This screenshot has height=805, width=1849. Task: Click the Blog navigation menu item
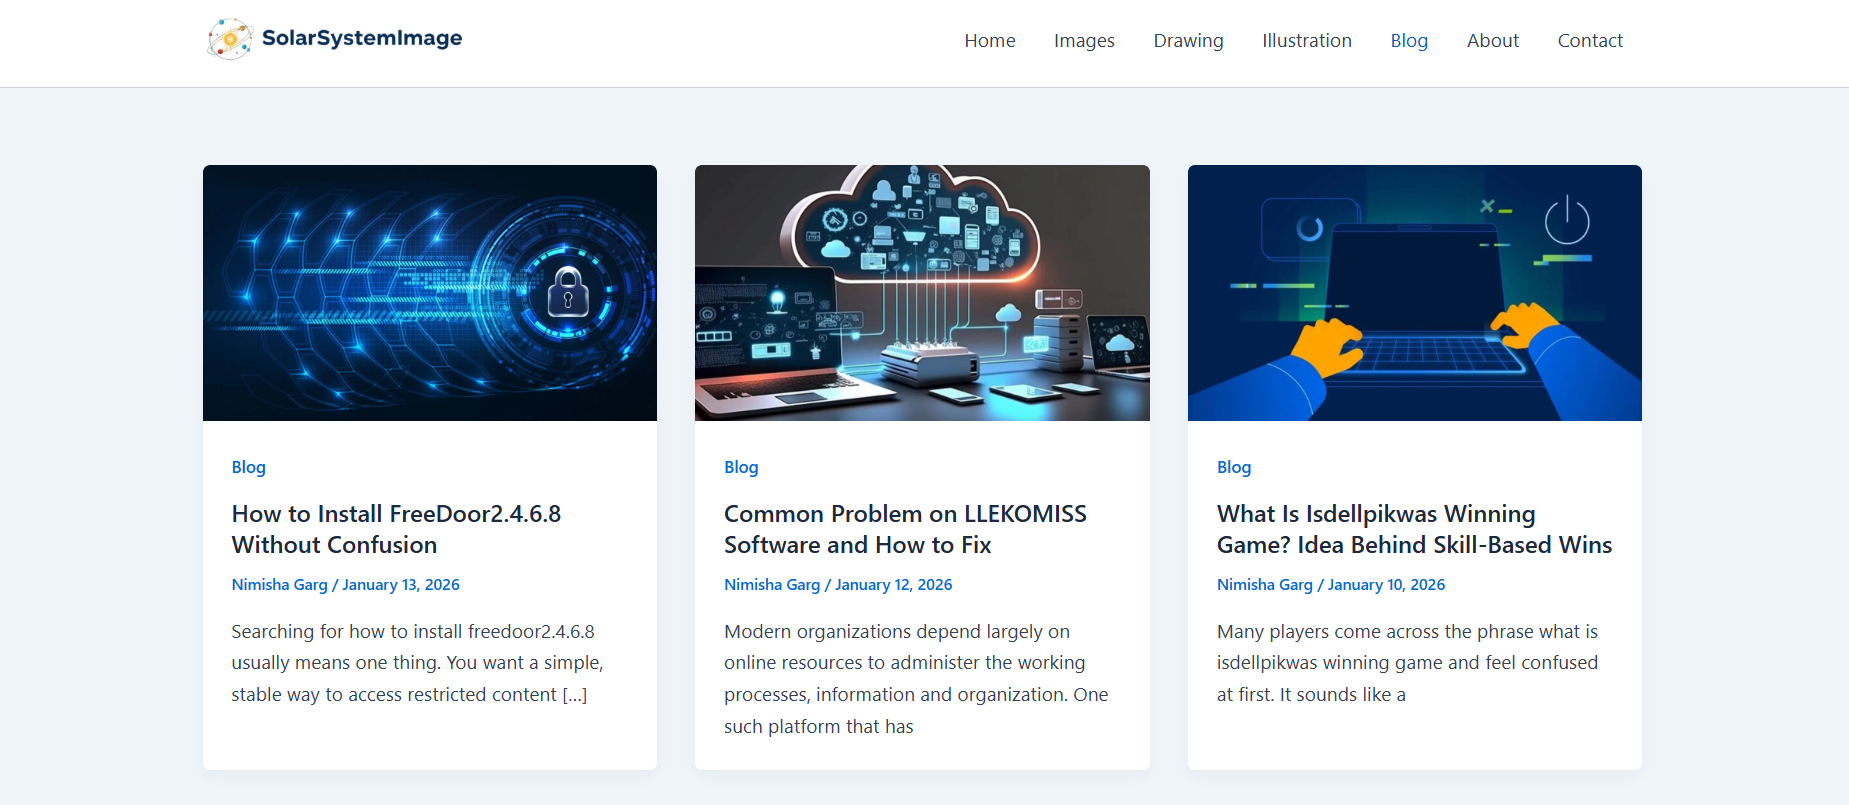click(1408, 41)
